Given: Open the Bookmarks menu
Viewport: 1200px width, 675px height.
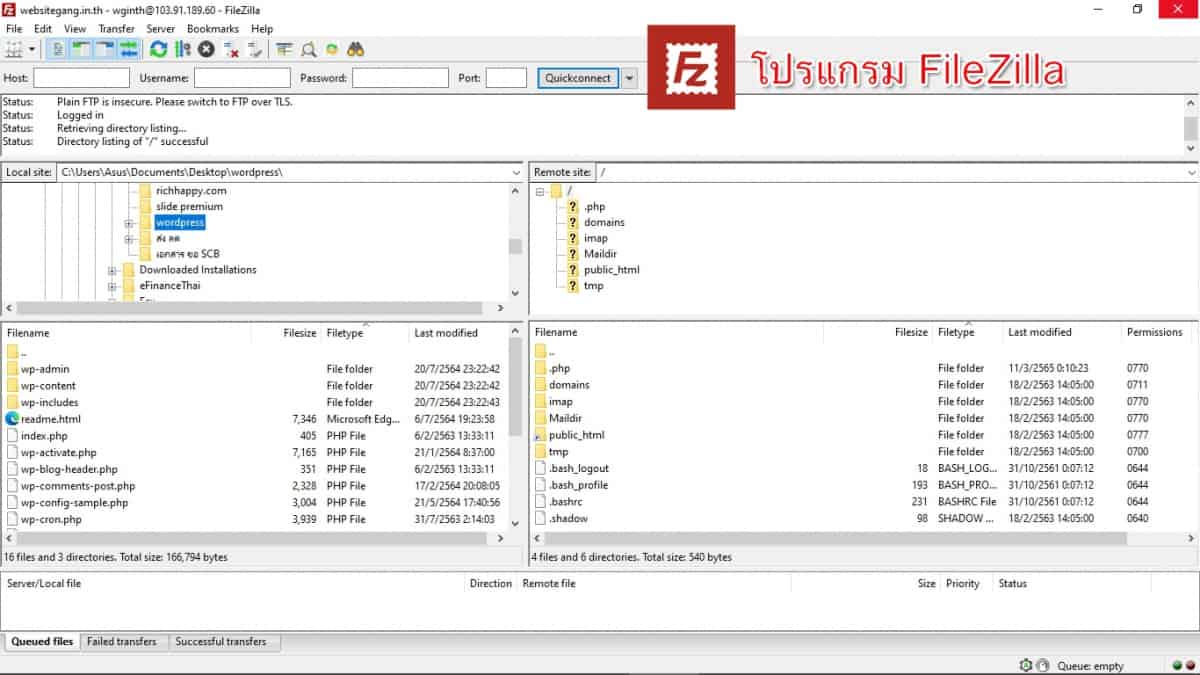Looking at the screenshot, I should point(212,29).
